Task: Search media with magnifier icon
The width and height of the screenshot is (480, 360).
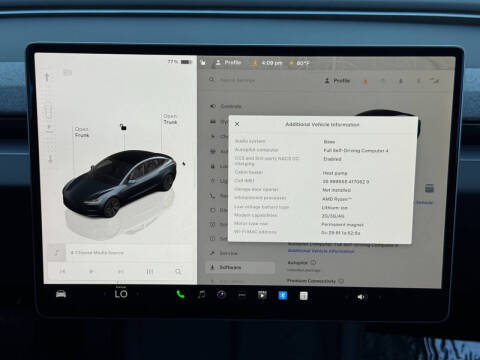Action: pos(178,271)
